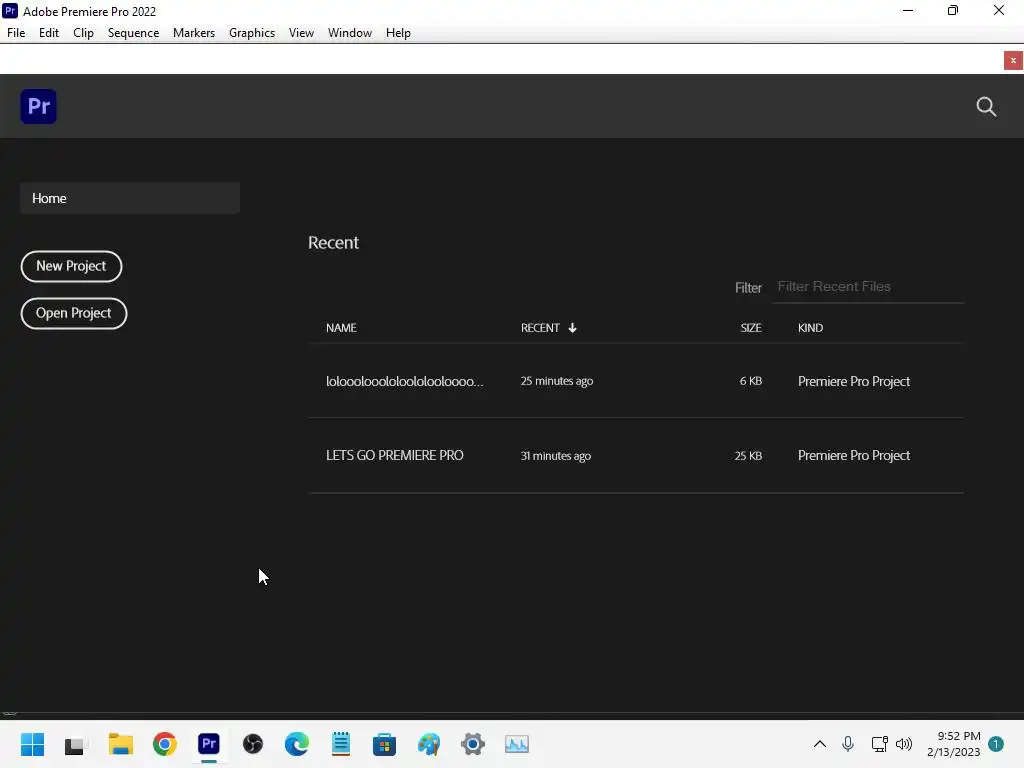1024x768 pixels.
Task: Open the Sequence menu
Action: [133, 33]
